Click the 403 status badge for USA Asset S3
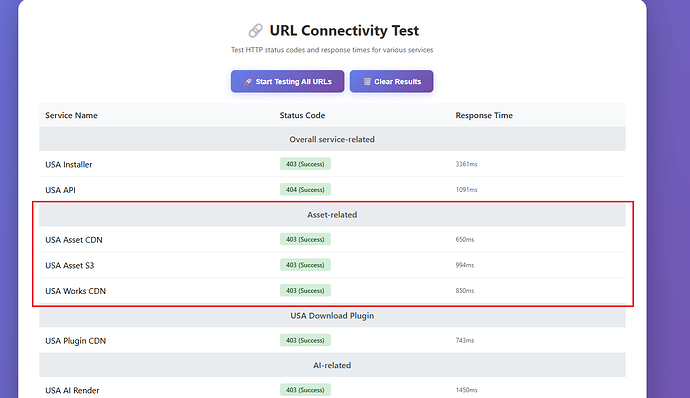The height and width of the screenshot is (398, 690). pos(305,265)
